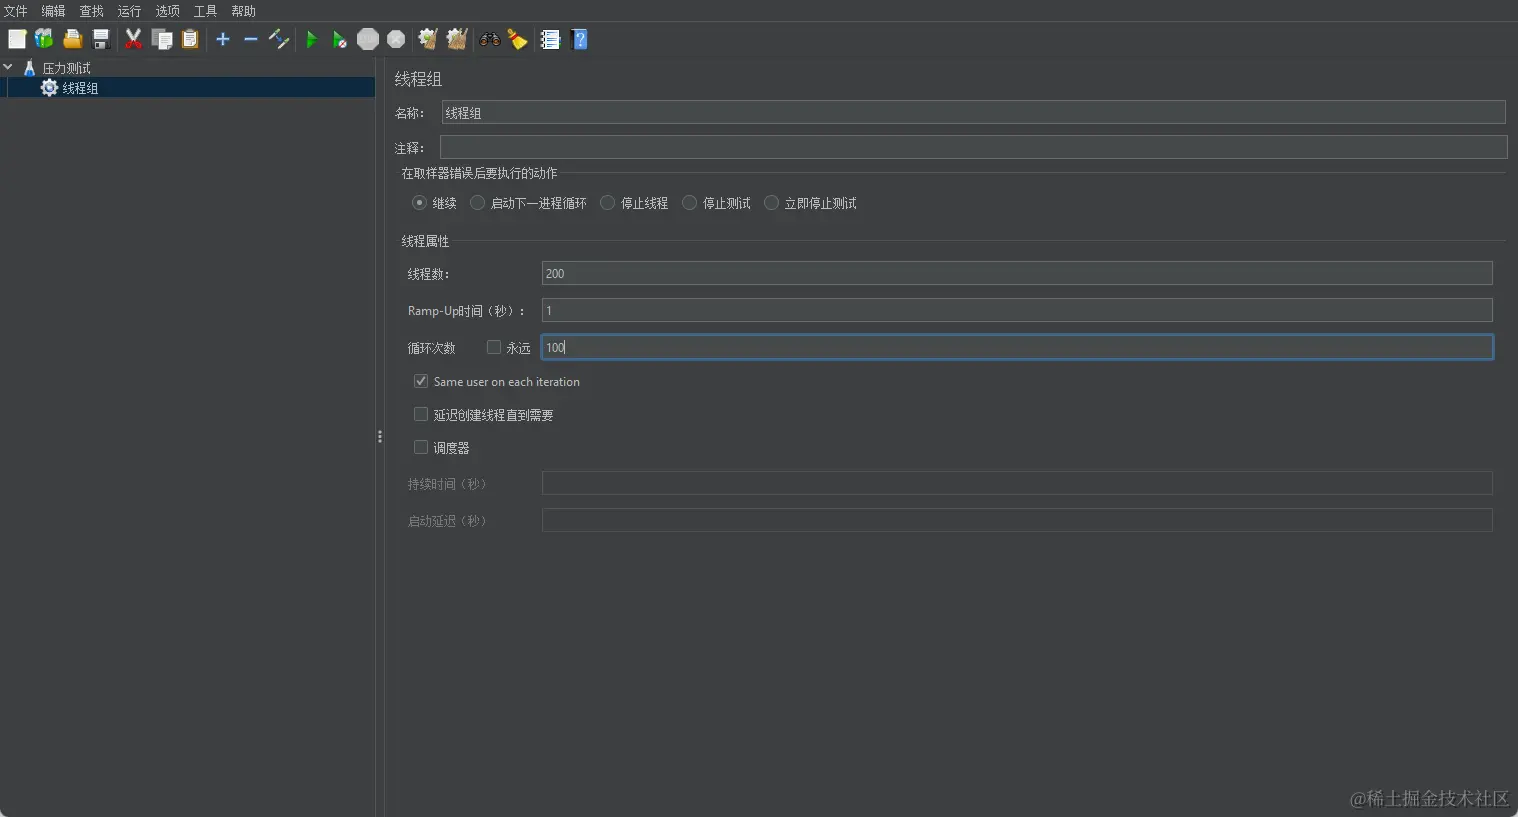Click the 线程属性 section label
Viewport: 1518px width, 817px height.
[425, 241]
